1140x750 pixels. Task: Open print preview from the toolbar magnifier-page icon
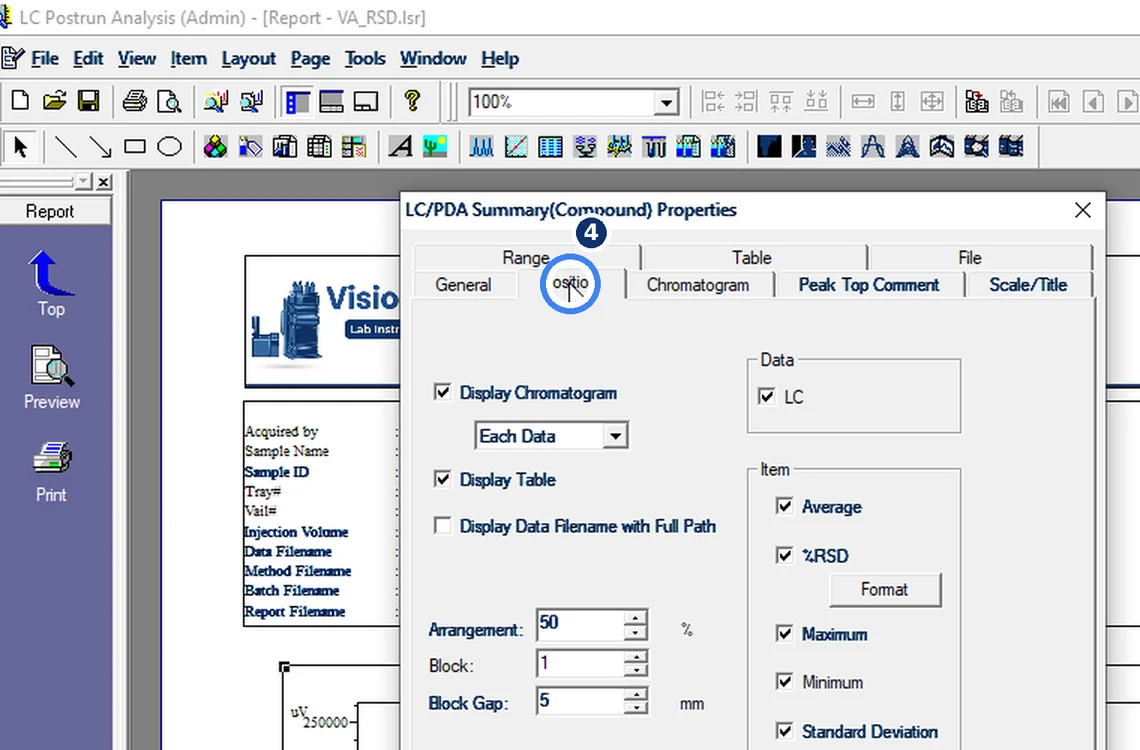pos(169,101)
